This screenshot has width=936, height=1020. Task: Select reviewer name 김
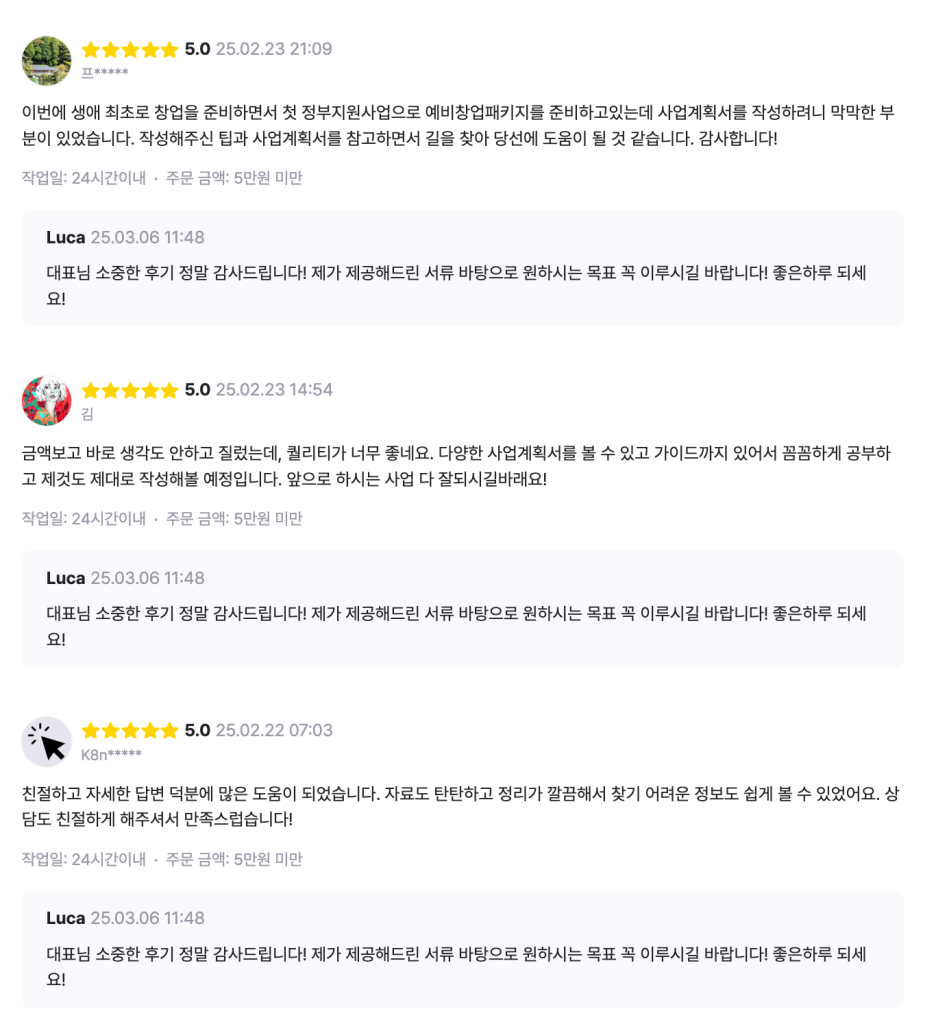point(87,414)
